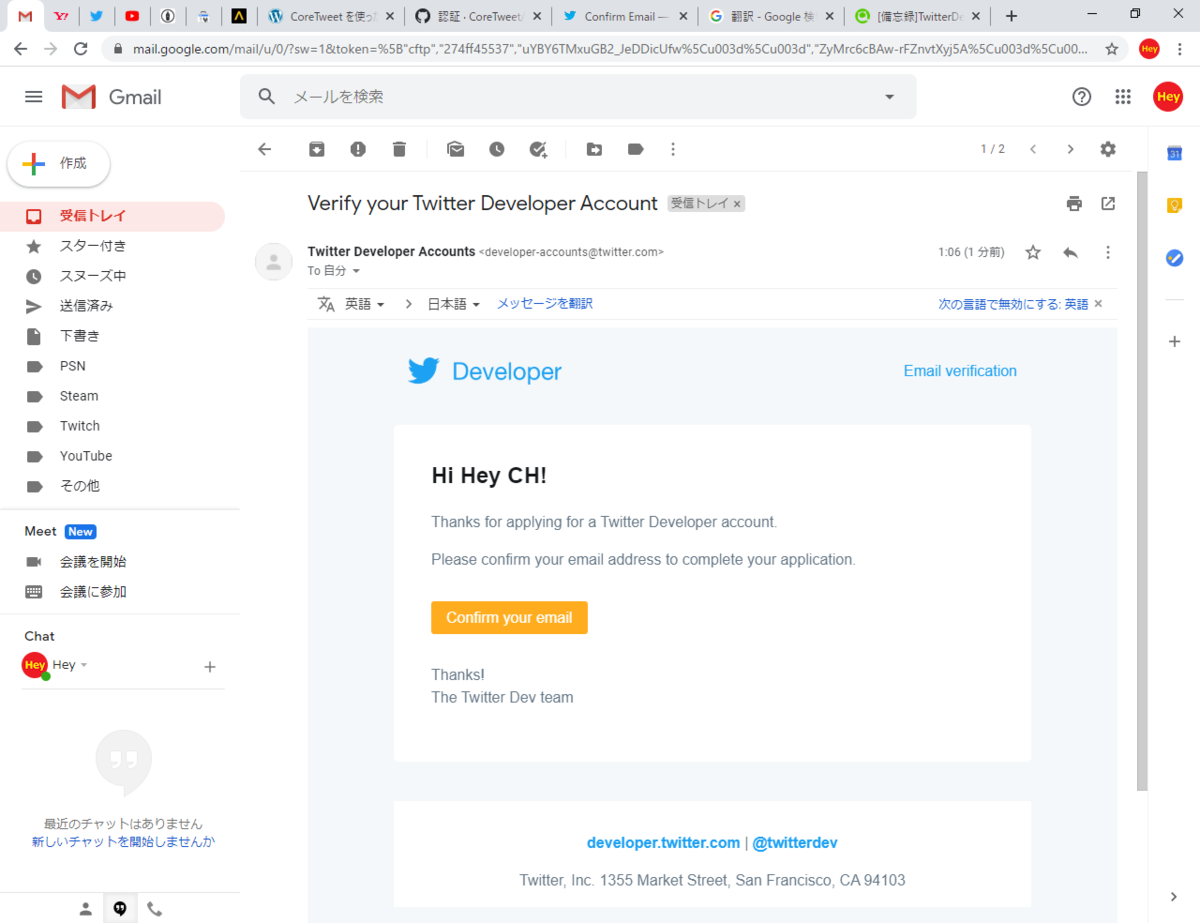1200x923 pixels.
Task: Focus the メールを検索 search field
Action: pos(580,97)
